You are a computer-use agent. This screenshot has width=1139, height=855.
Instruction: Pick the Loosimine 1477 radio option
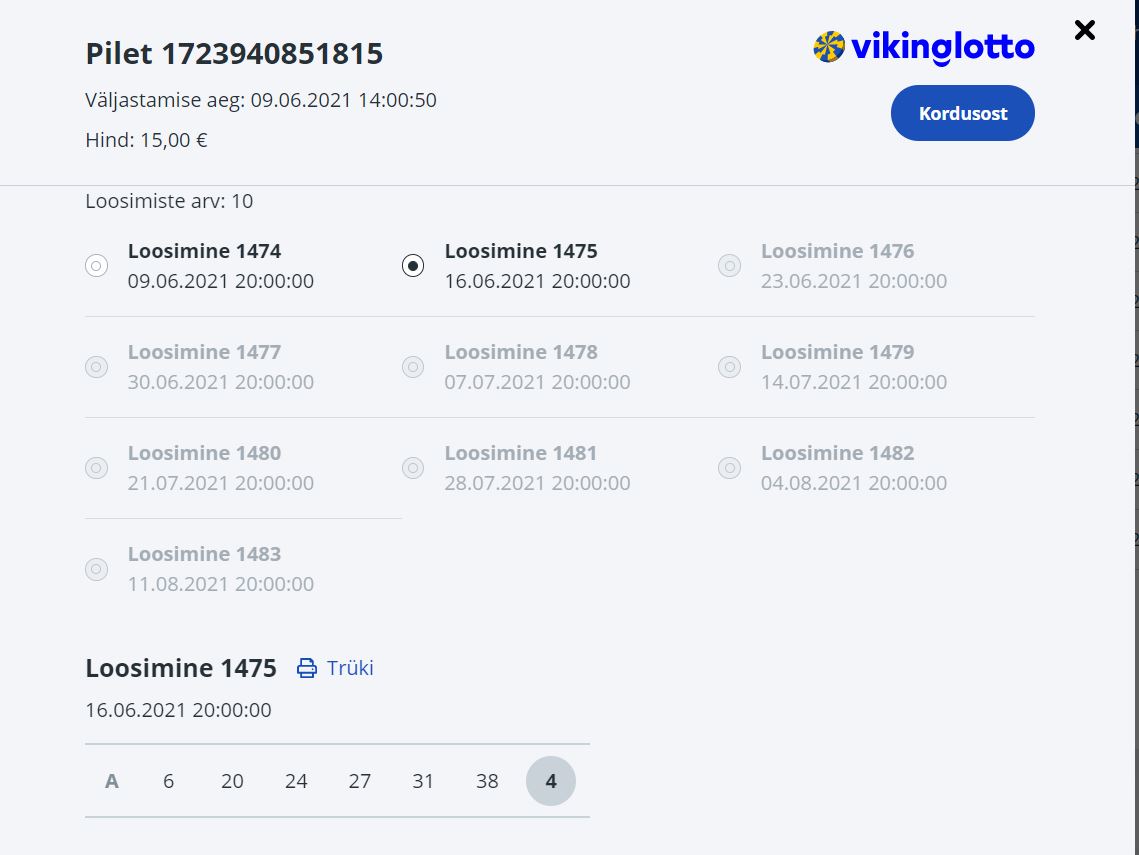[x=97, y=367]
